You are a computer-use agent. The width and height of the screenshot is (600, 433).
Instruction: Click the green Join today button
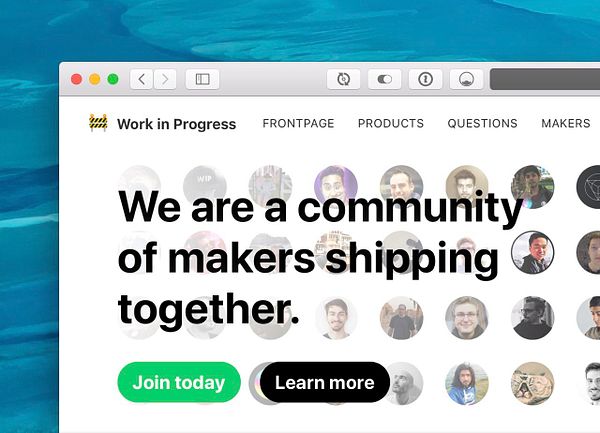point(179,383)
